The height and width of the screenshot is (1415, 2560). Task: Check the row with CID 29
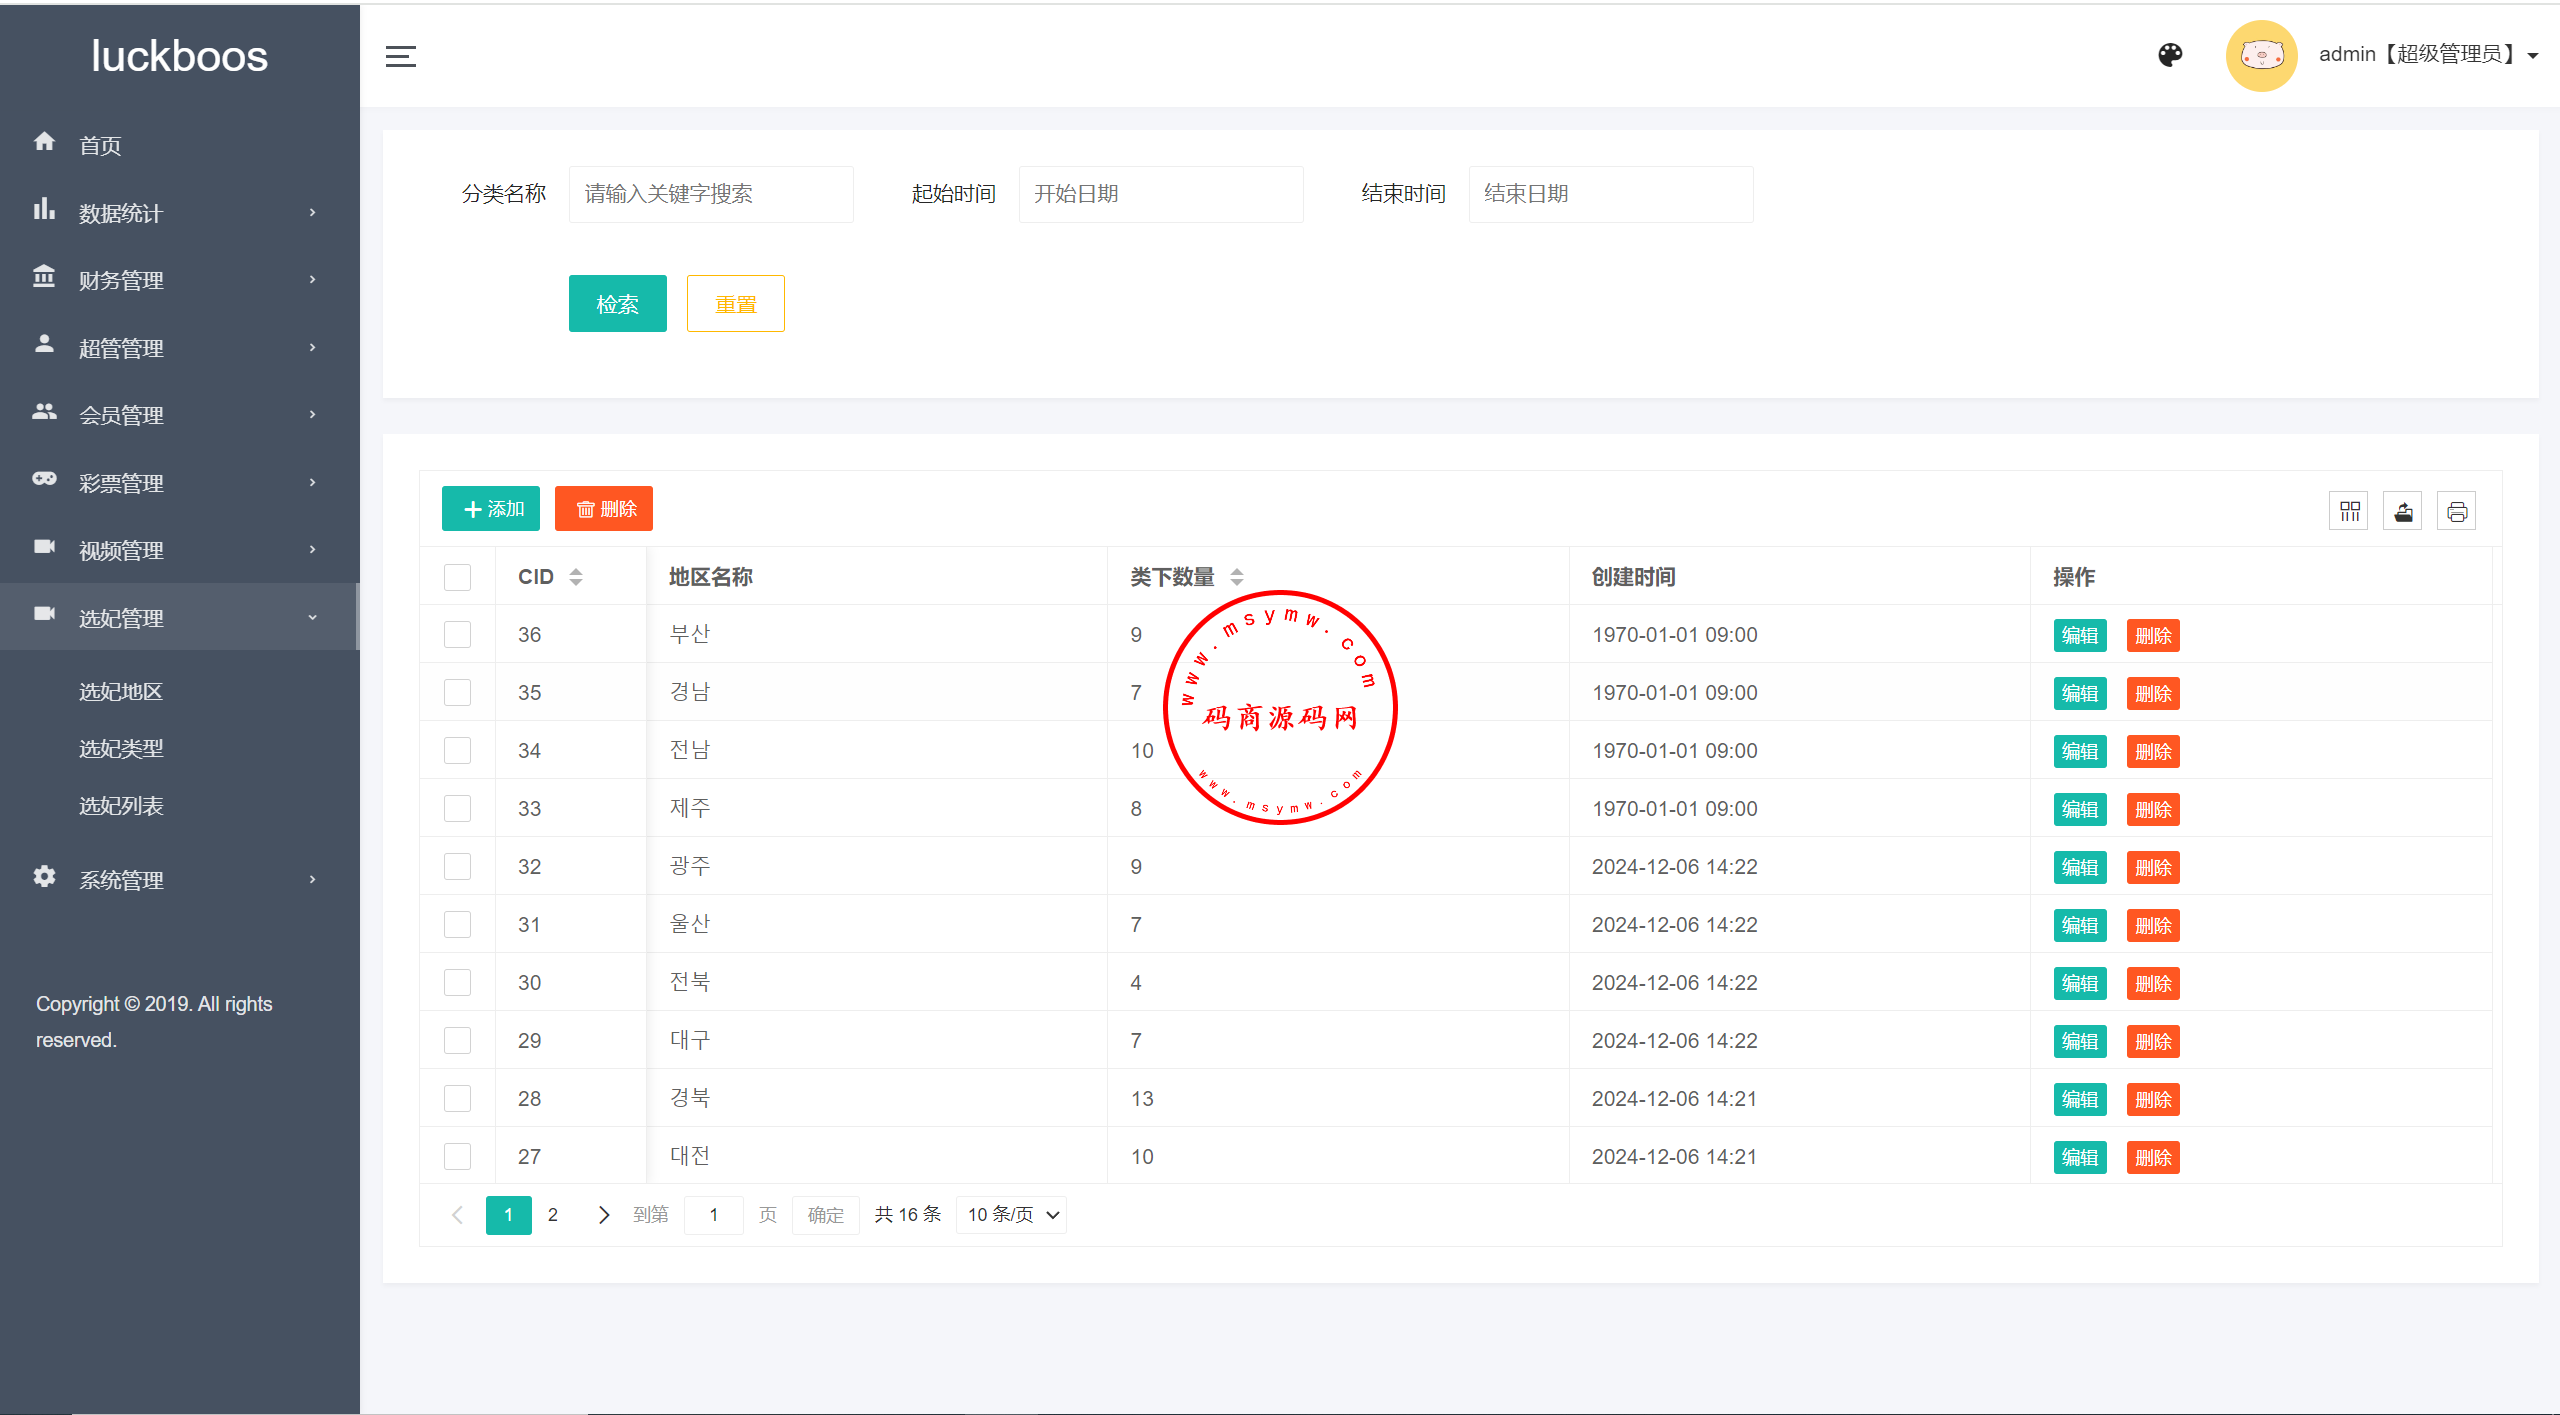click(457, 1041)
